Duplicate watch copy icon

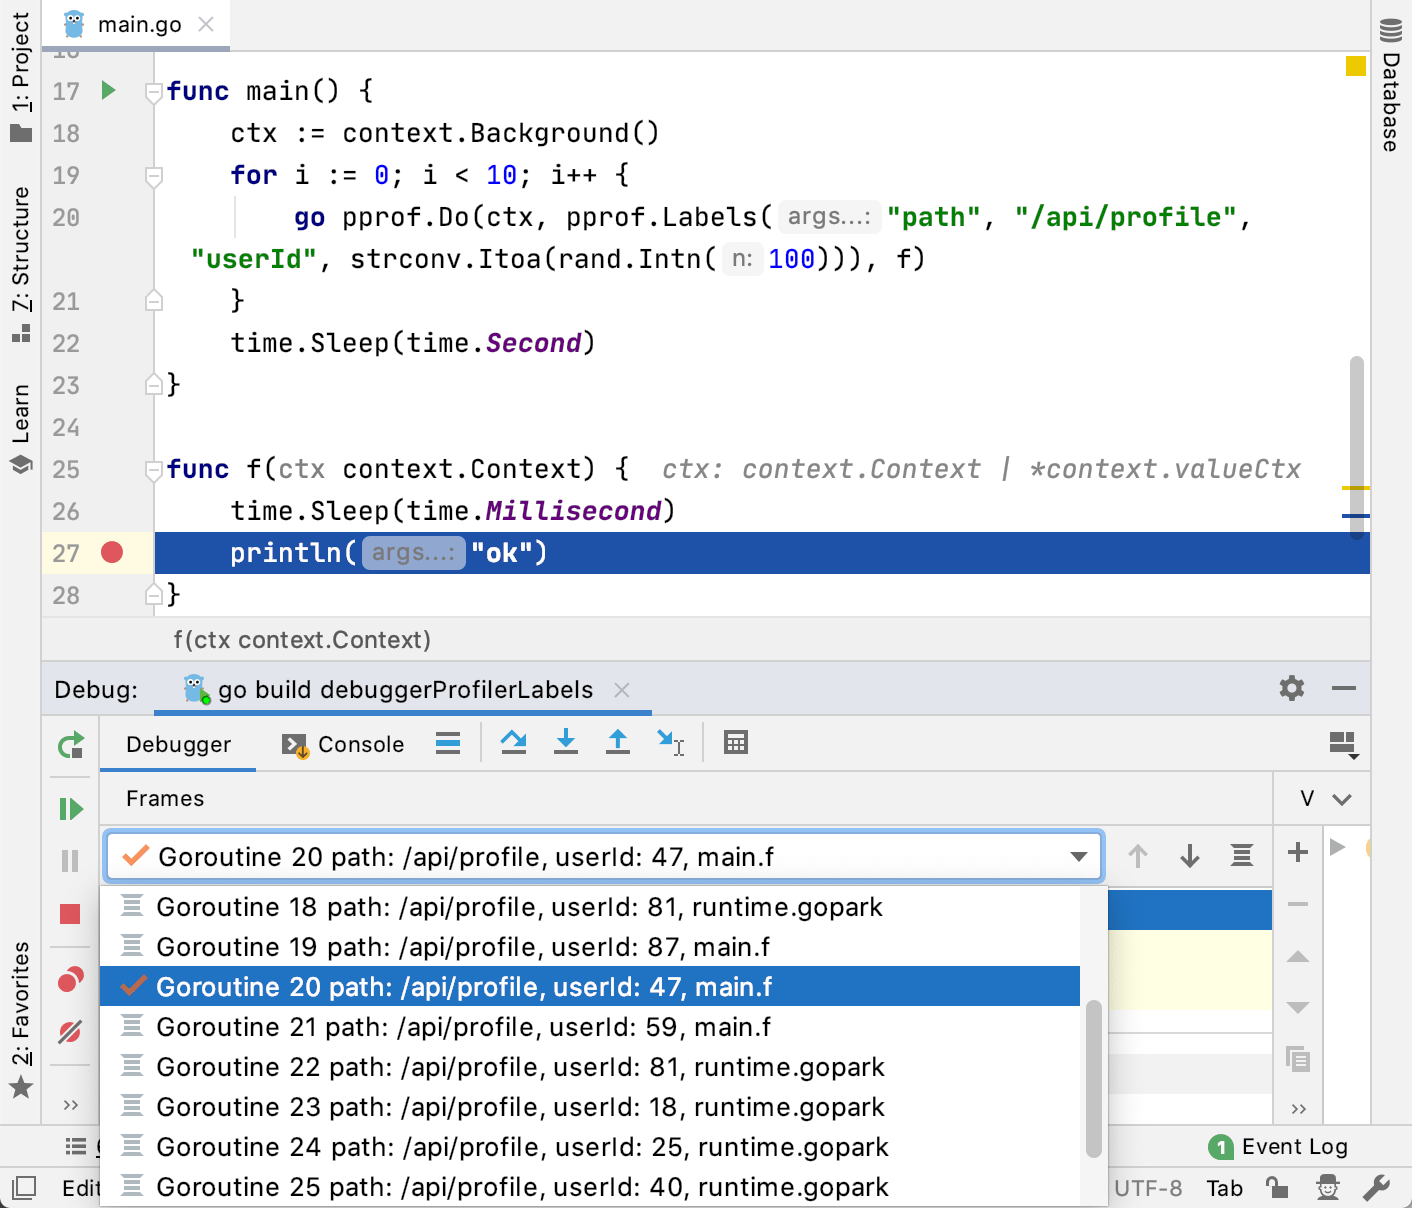1298,1059
